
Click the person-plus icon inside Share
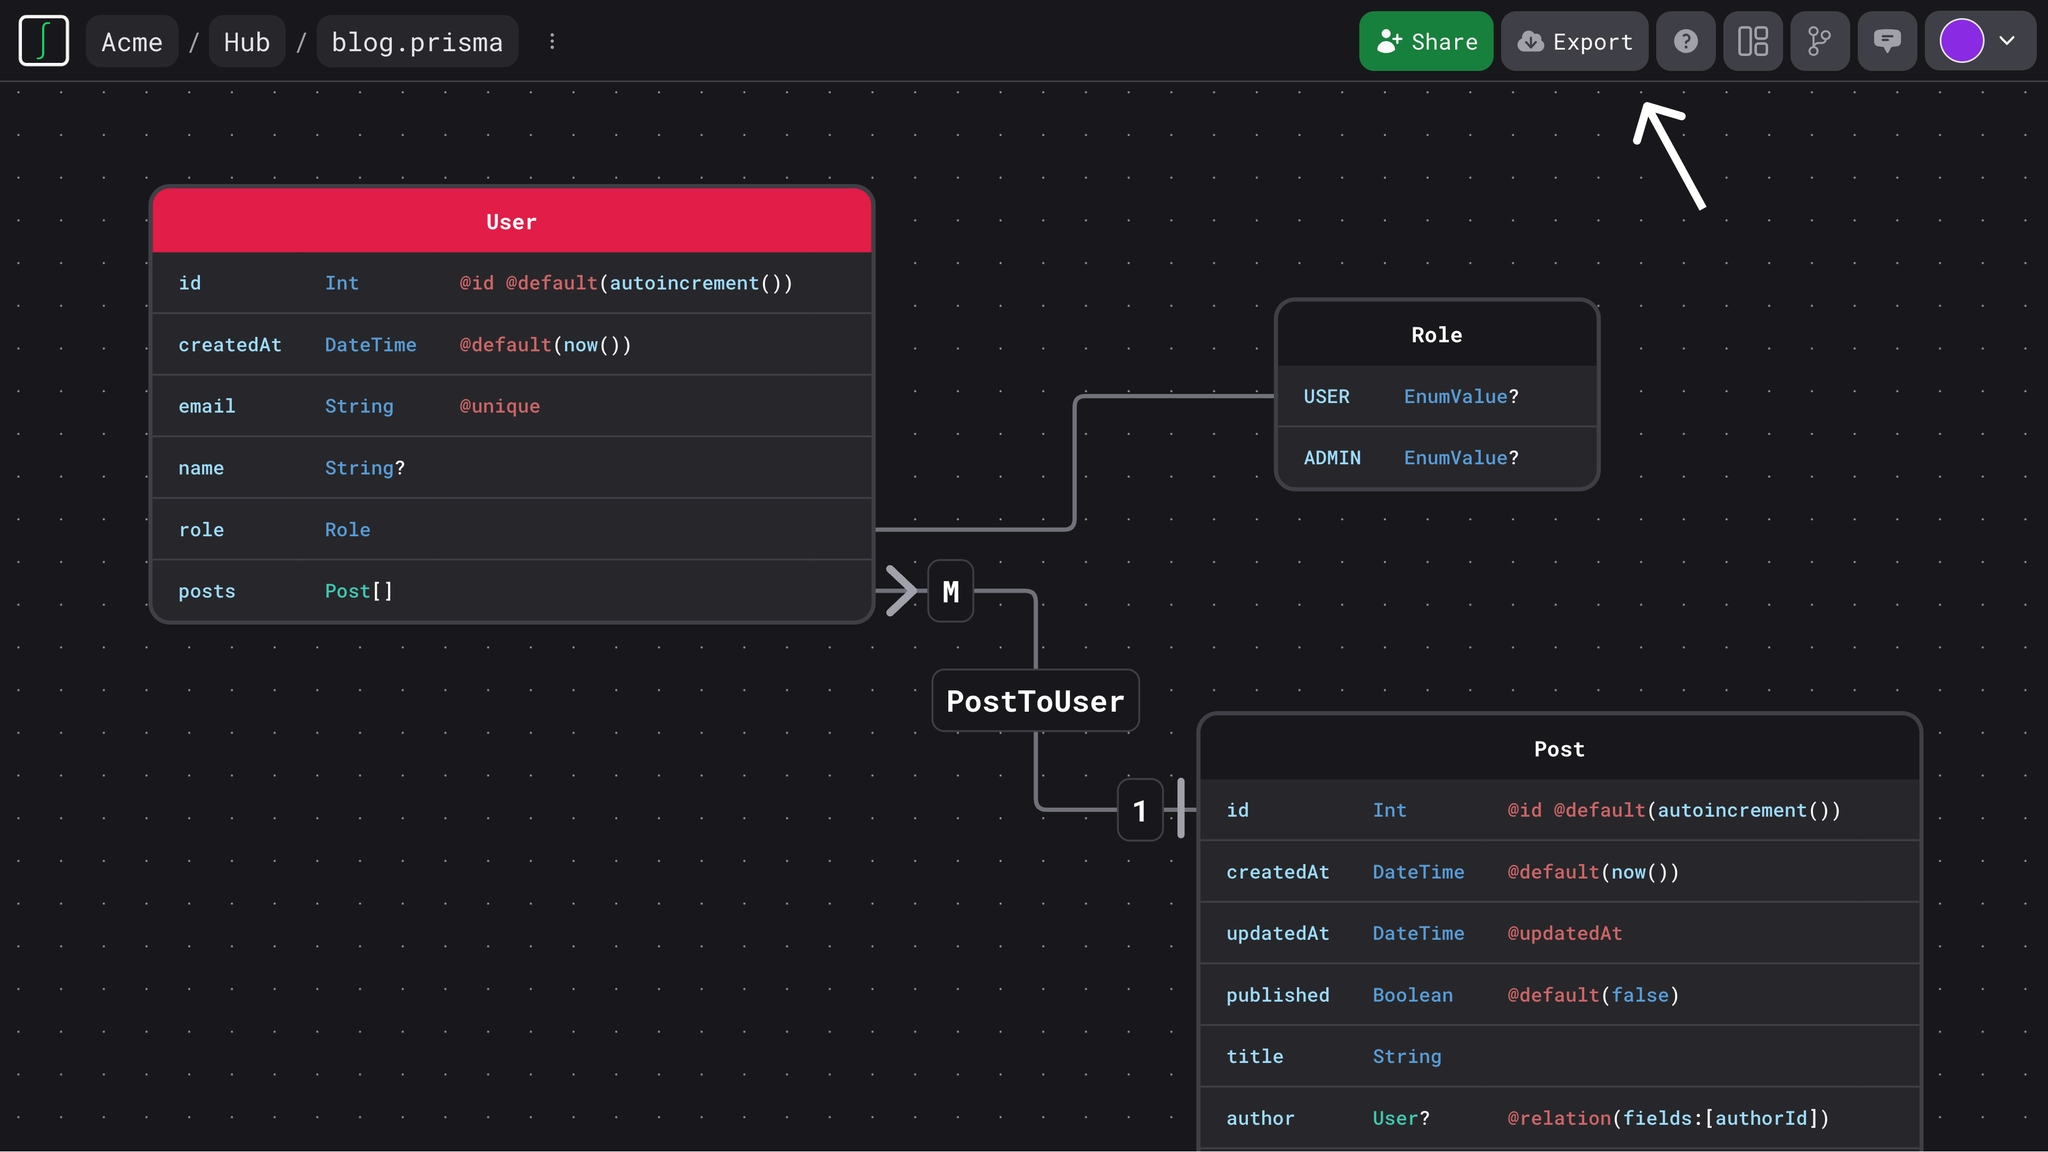coord(1388,41)
